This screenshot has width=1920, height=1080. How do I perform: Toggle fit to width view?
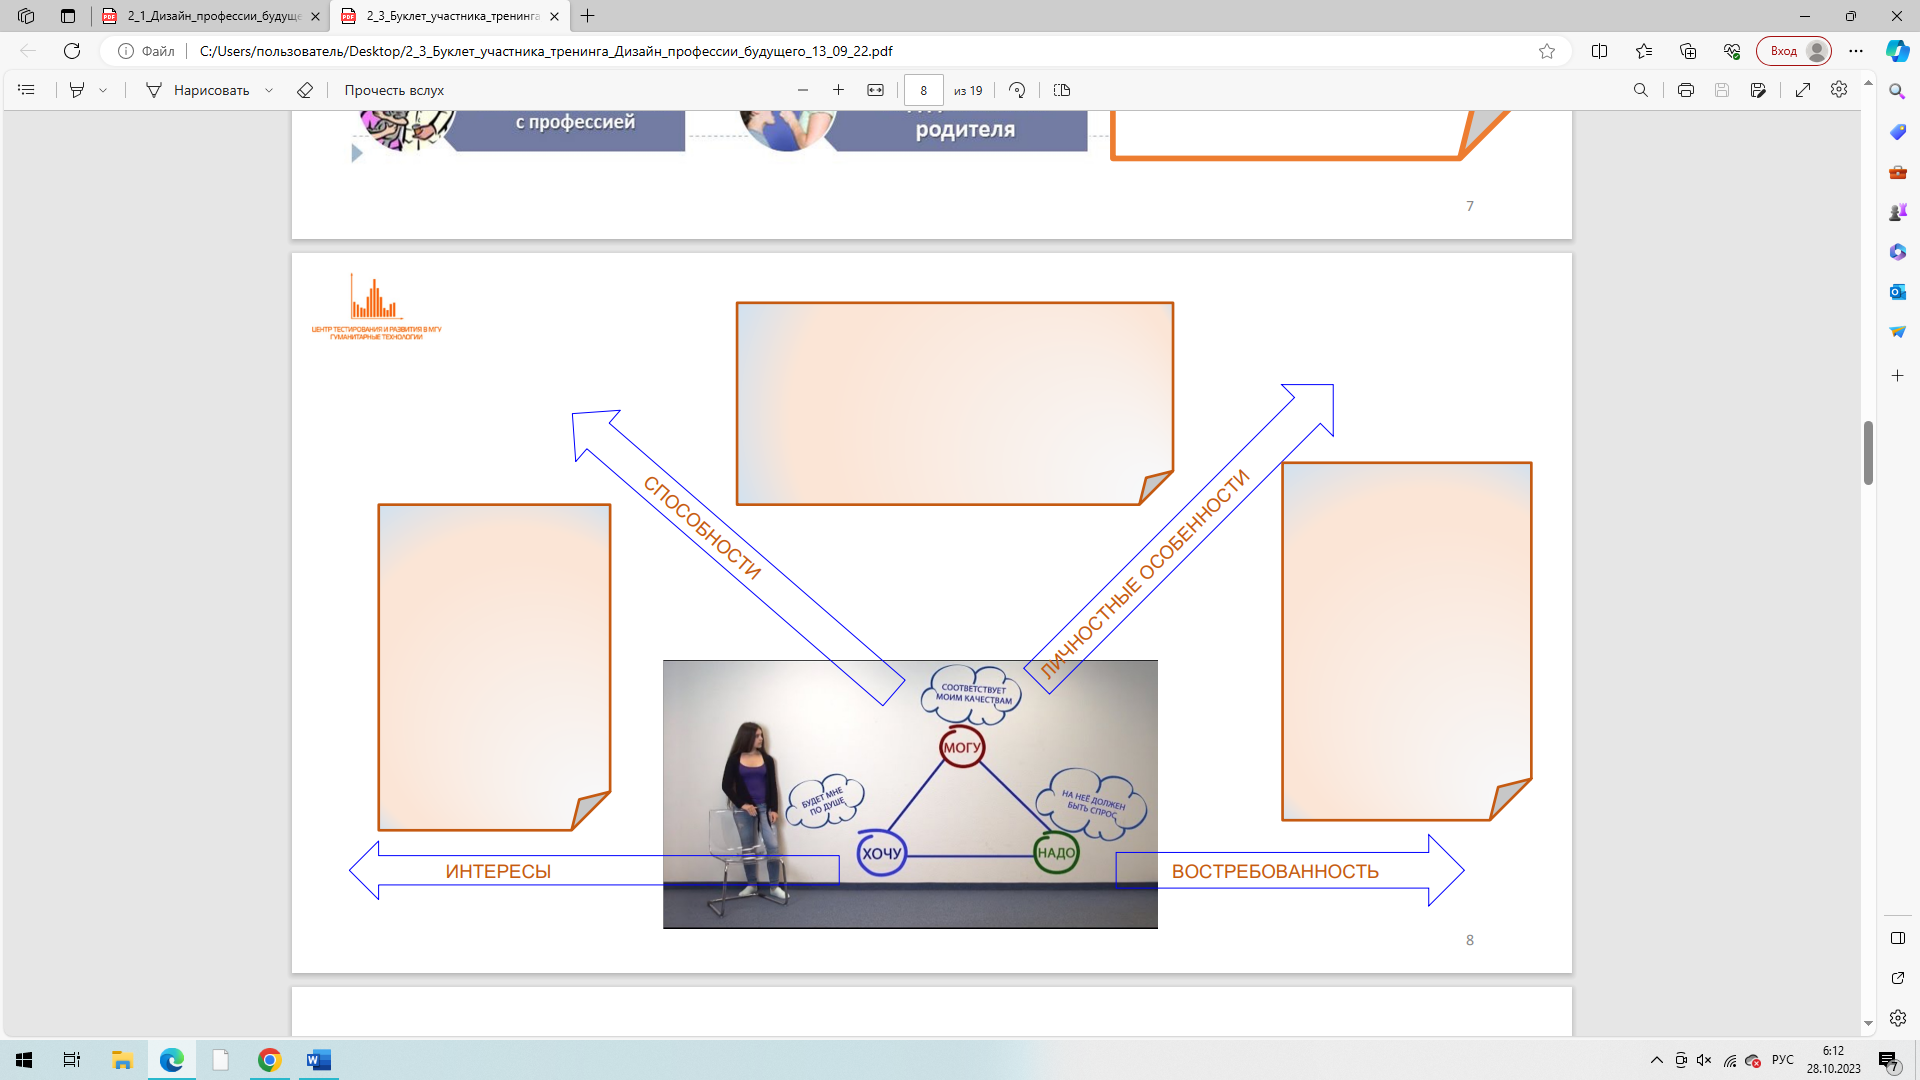(876, 90)
